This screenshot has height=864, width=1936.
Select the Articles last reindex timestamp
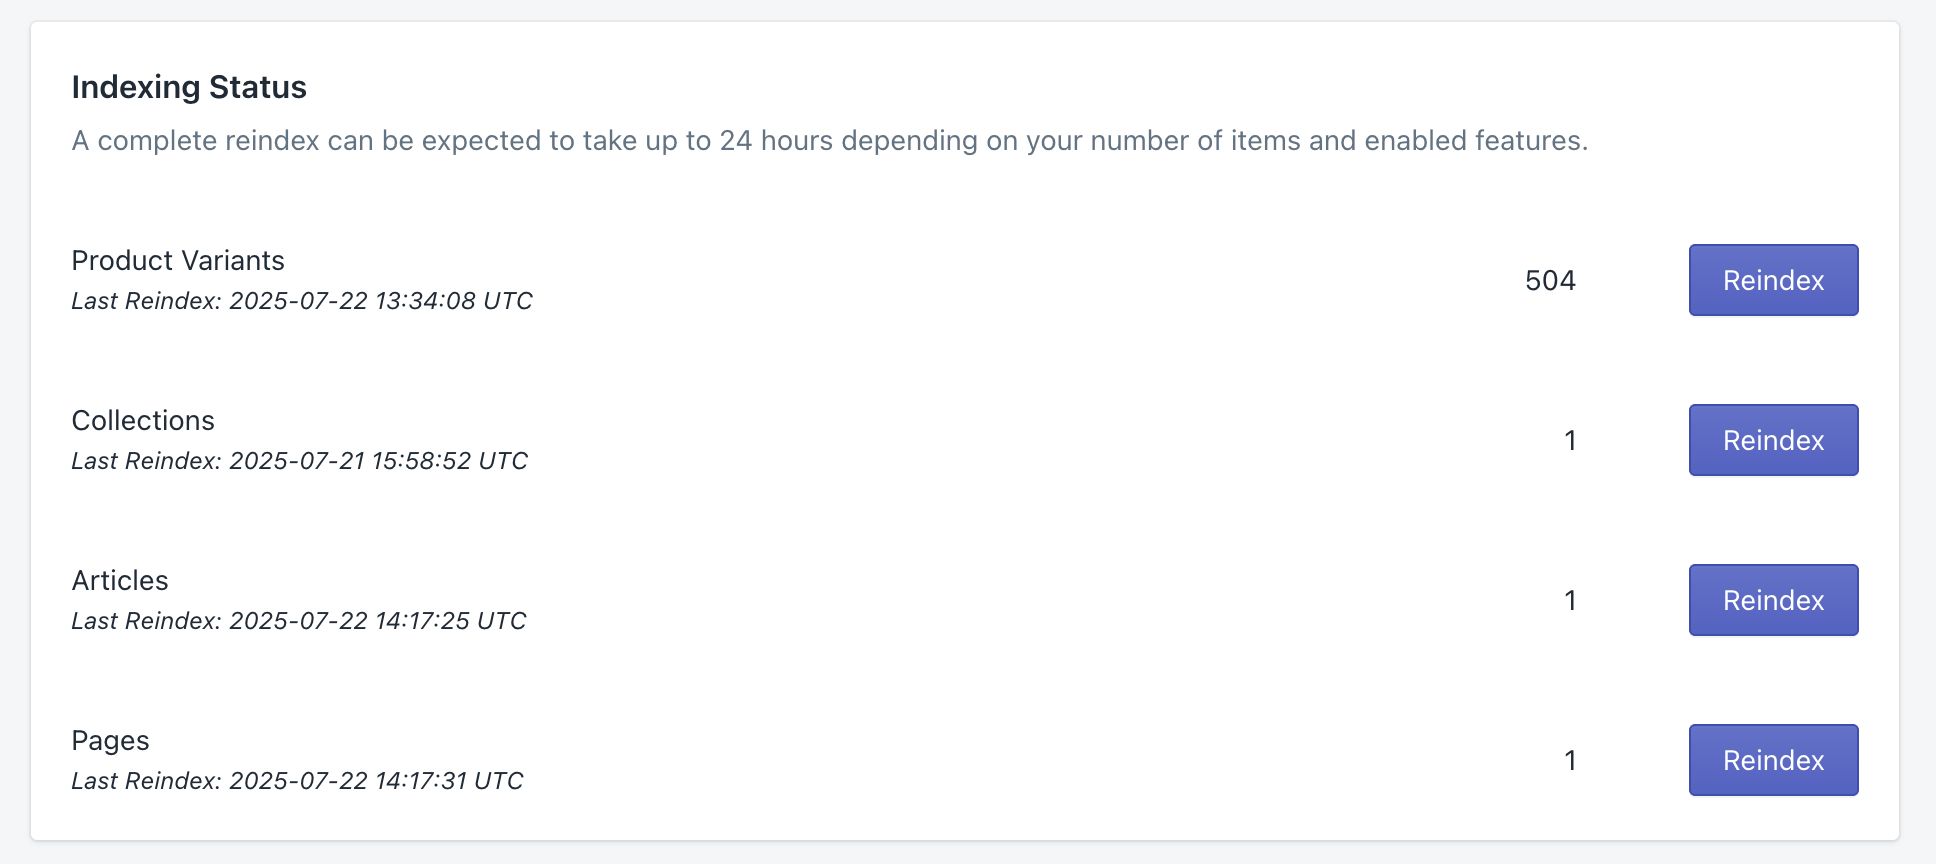[x=298, y=621]
